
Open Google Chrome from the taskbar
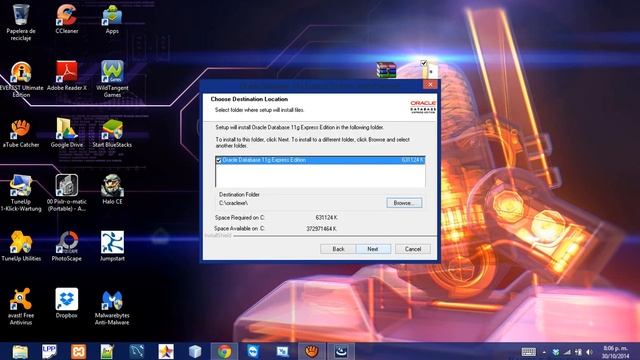[224, 351]
